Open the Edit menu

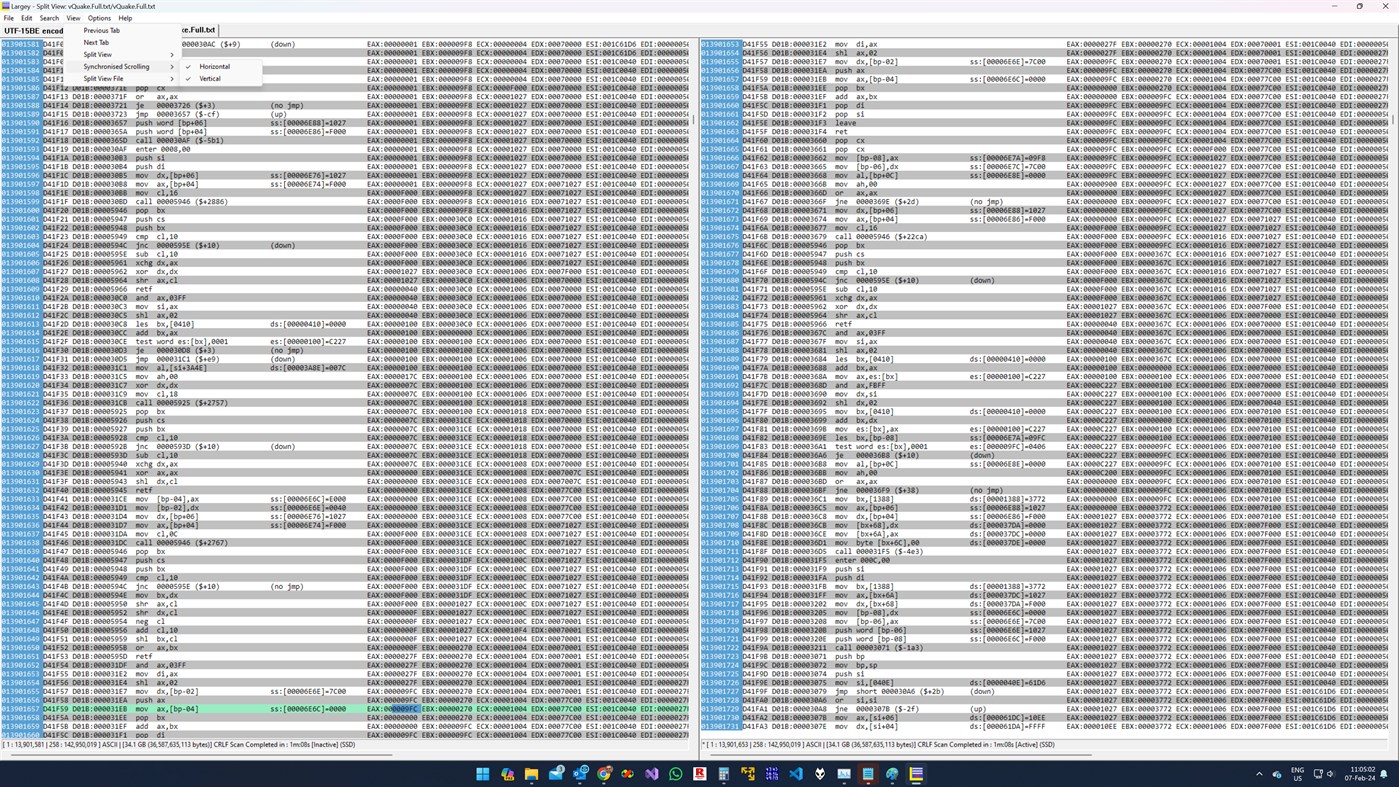tap(27, 18)
